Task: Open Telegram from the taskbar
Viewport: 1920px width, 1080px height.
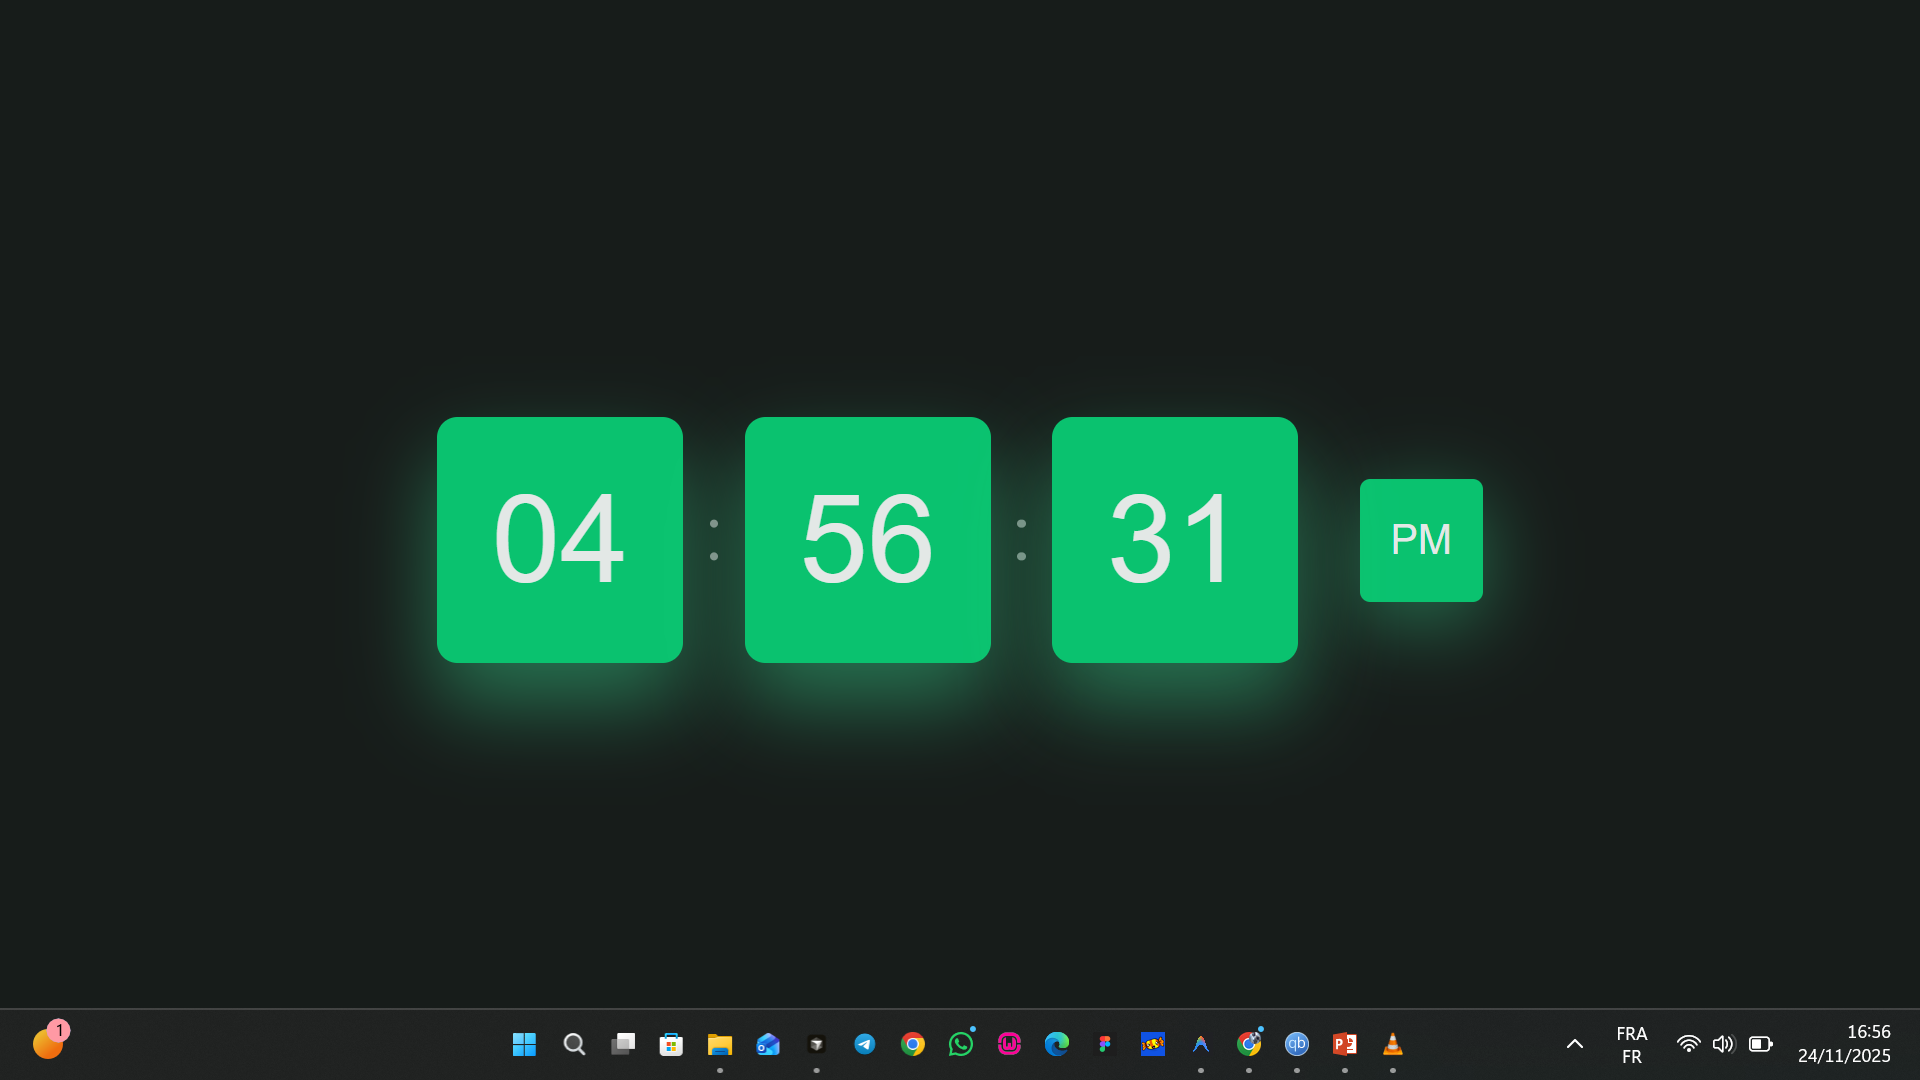Action: (x=863, y=1043)
